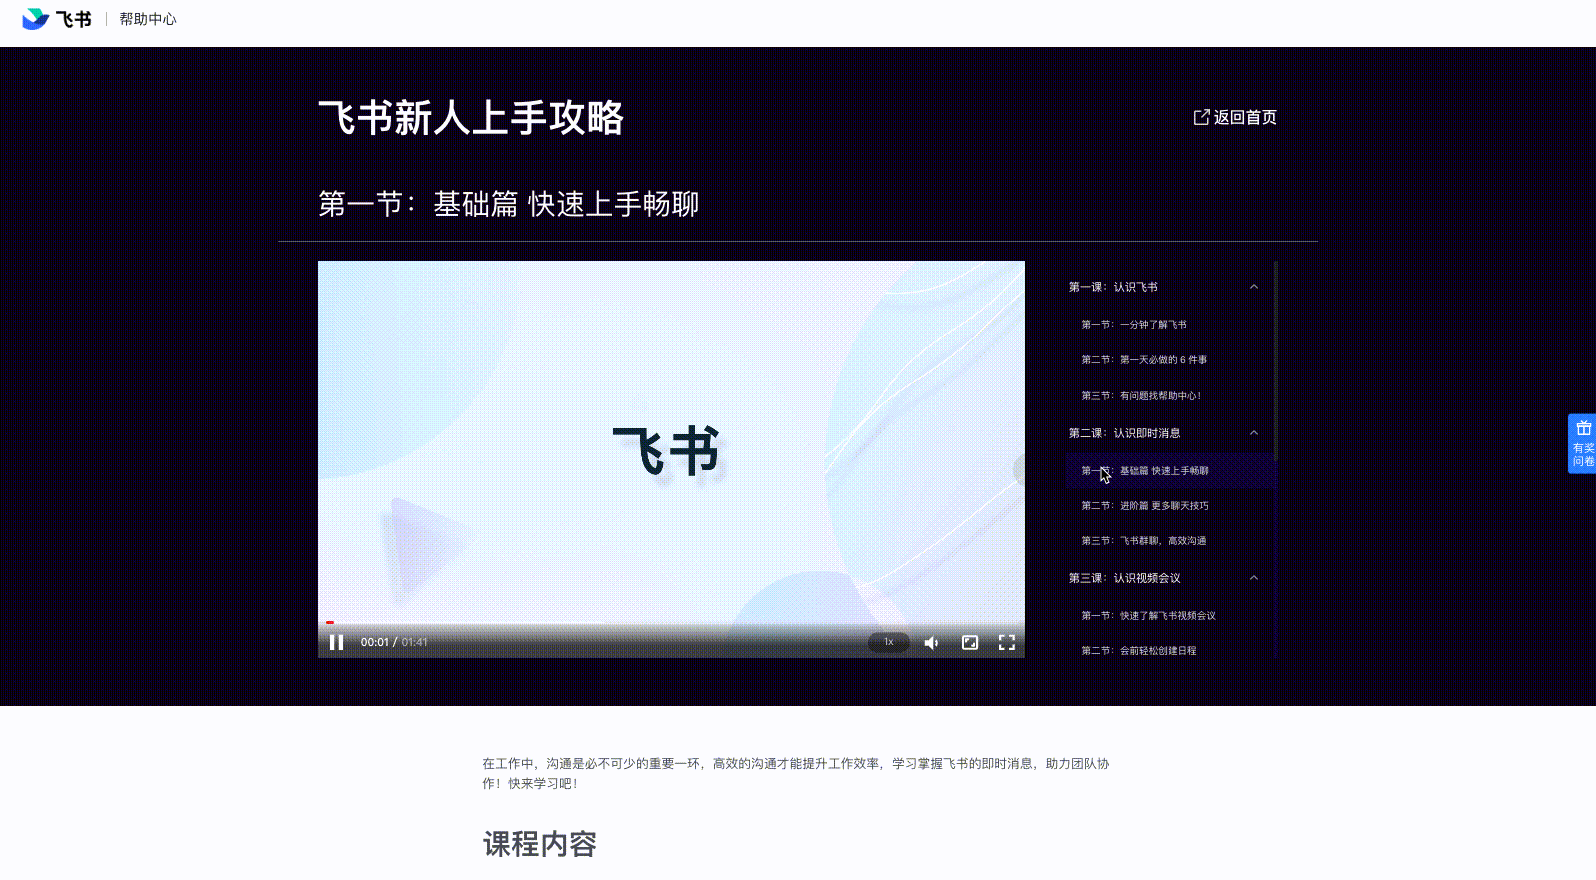Toggle web page fullscreen for the video
Viewport: 1596px width, 880px height.
point(970,643)
